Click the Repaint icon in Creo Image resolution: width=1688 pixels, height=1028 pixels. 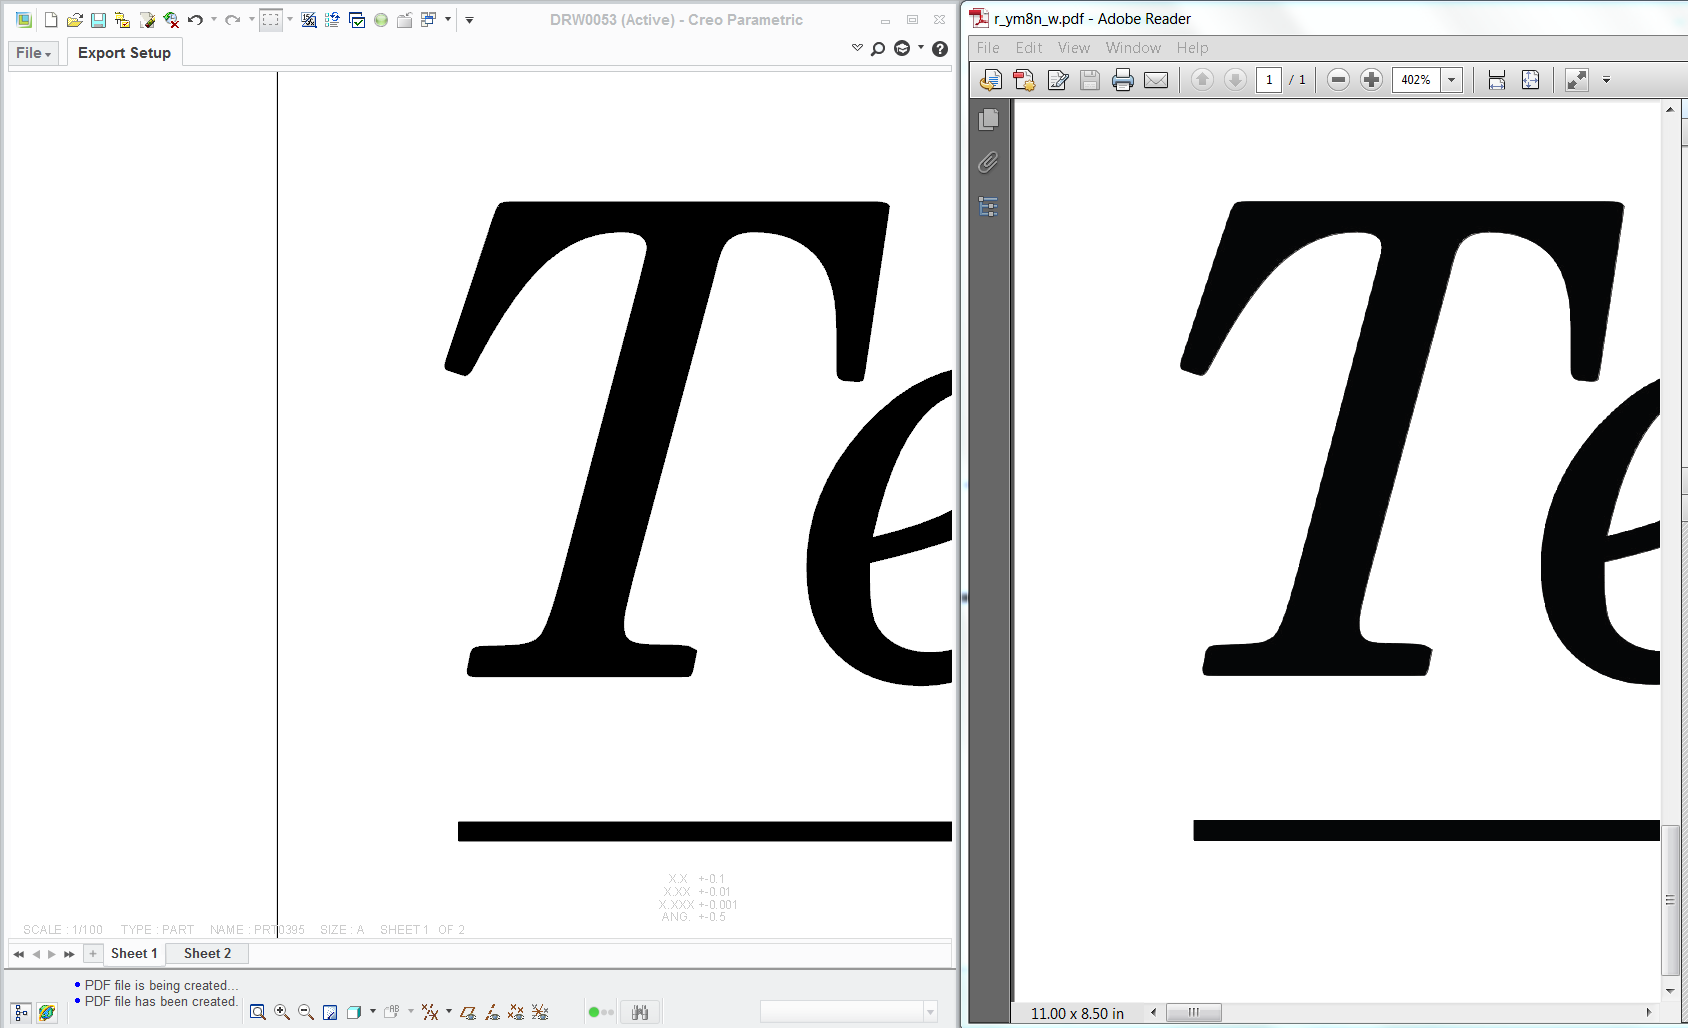pyautogui.click(x=330, y=1012)
